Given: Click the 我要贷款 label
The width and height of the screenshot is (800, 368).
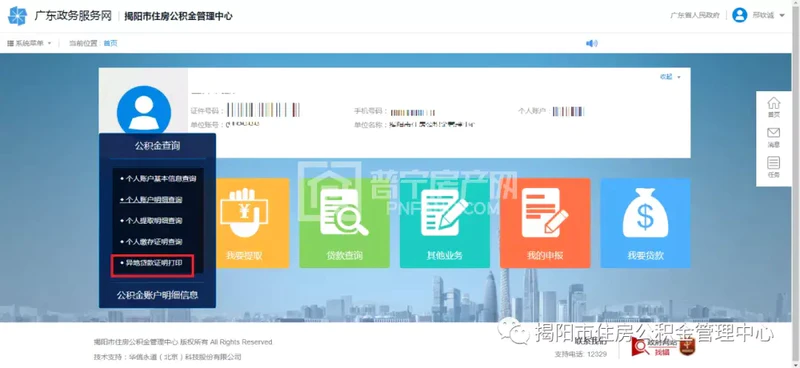Looking at the screenshot, I should (x=645, y=255).
